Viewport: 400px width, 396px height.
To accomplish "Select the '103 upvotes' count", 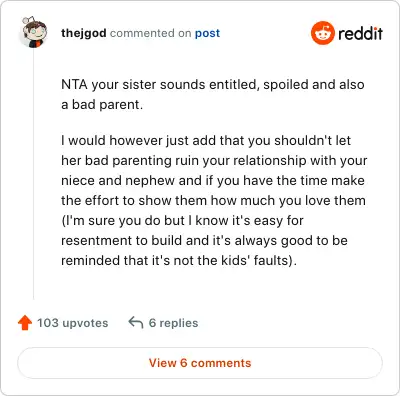I will coord(73,323).
